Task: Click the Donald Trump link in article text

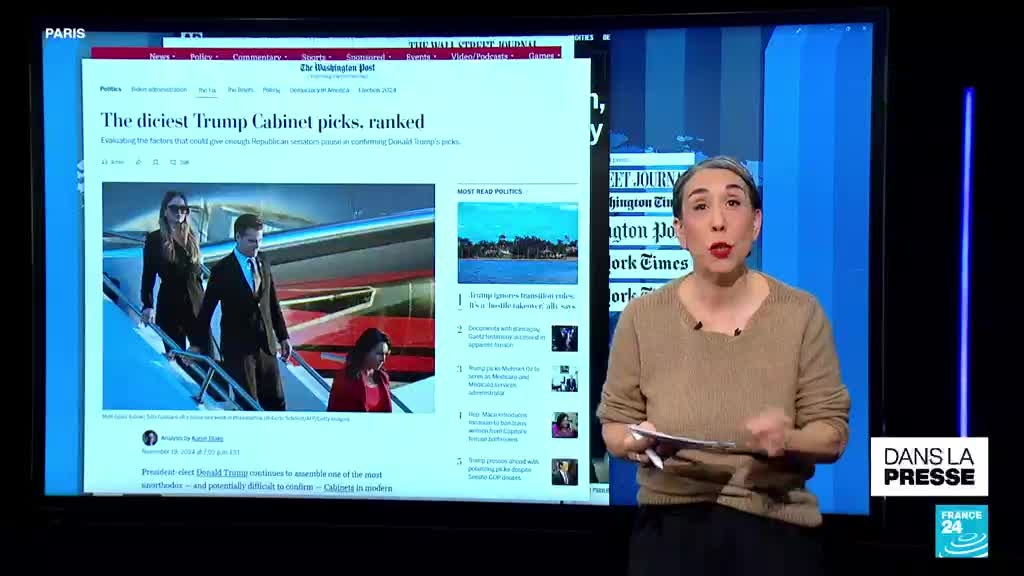Action: pyautogui.click(x=221, y=473)
